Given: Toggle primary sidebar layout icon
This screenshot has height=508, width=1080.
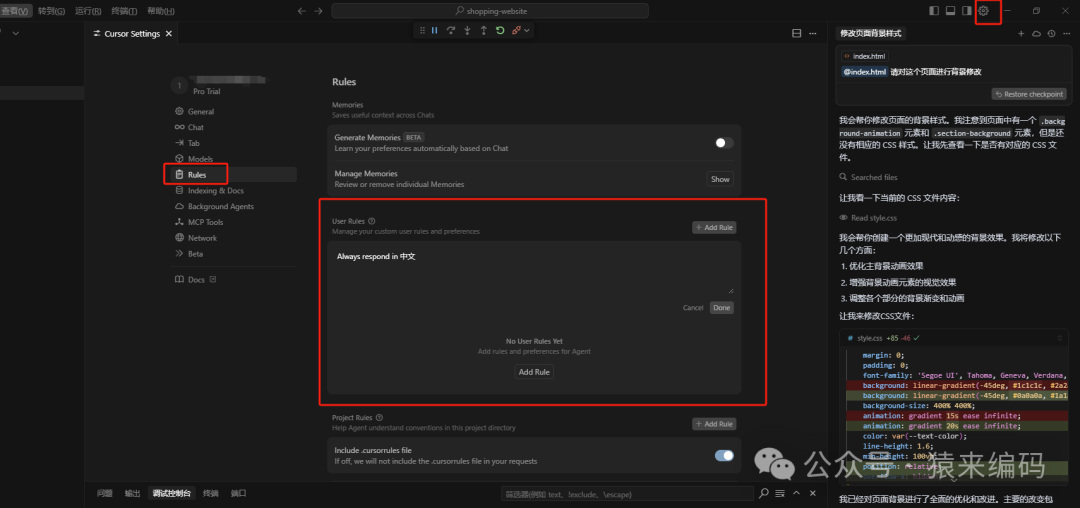Looking at the screenshot, I should click(x=934, y=11).
